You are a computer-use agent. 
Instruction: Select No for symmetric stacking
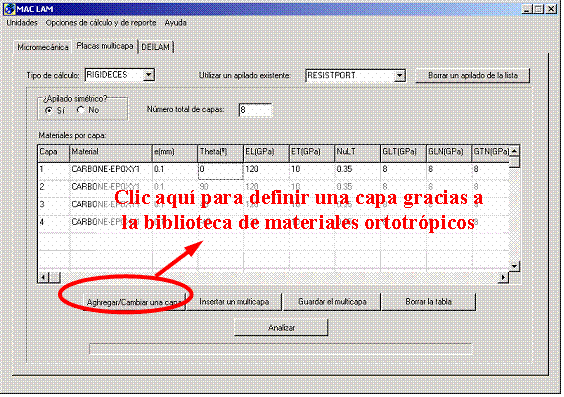pyautogui.click(x=81, y=110)
